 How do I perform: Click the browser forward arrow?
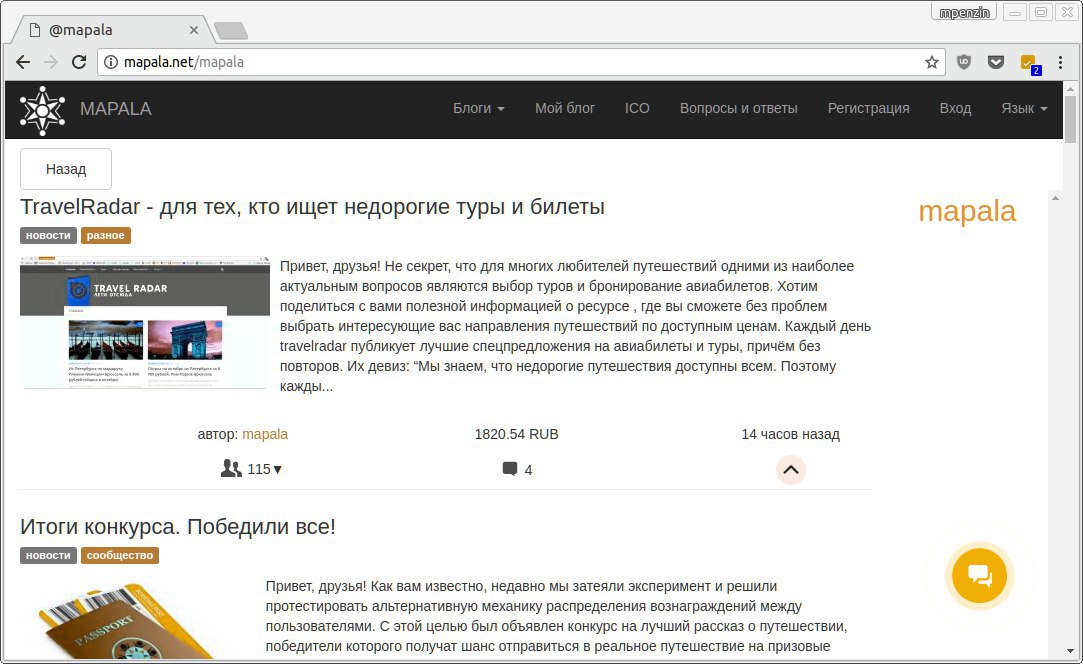click(x=51, y=62)
